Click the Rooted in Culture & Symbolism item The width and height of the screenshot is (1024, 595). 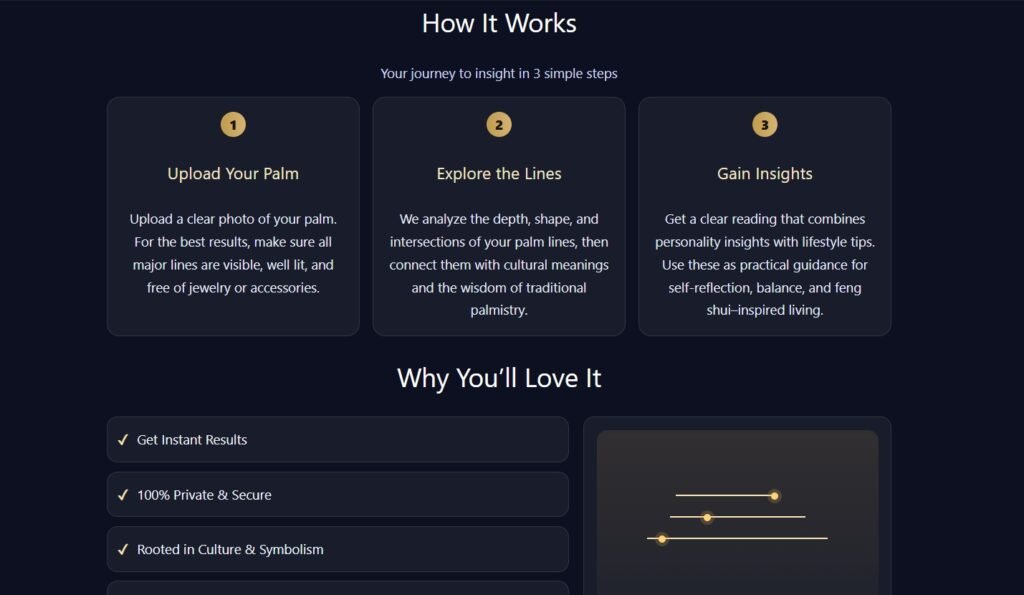click(x=338, y=549)
